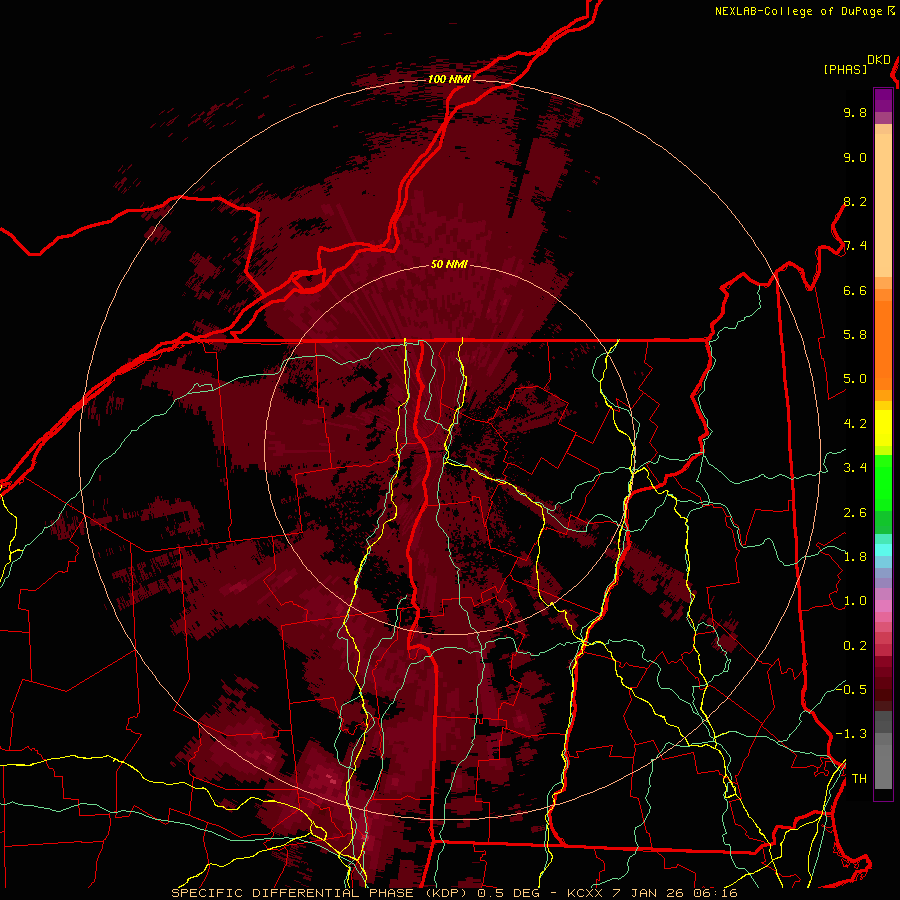Select the 5.0 legend value
The height and width of the screenshot is (900, 900).
(855, 379)
